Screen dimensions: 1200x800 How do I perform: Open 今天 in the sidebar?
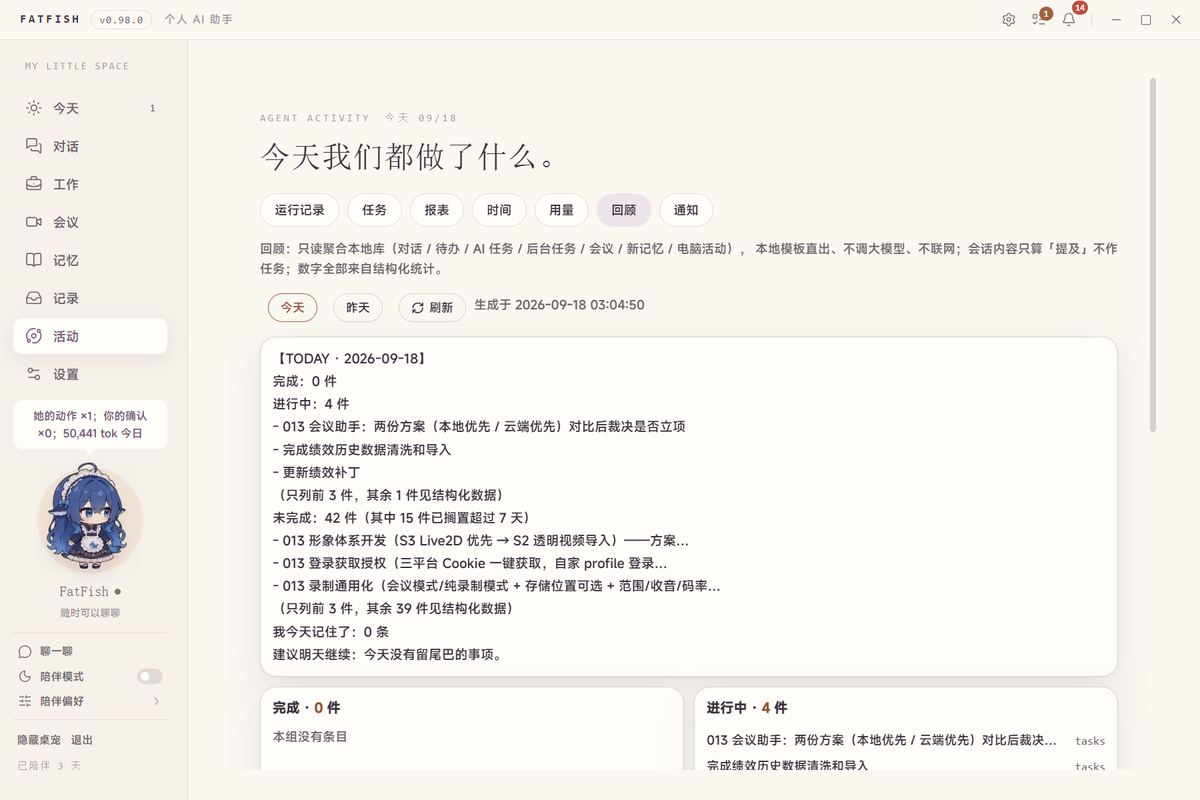coord(90,108)
